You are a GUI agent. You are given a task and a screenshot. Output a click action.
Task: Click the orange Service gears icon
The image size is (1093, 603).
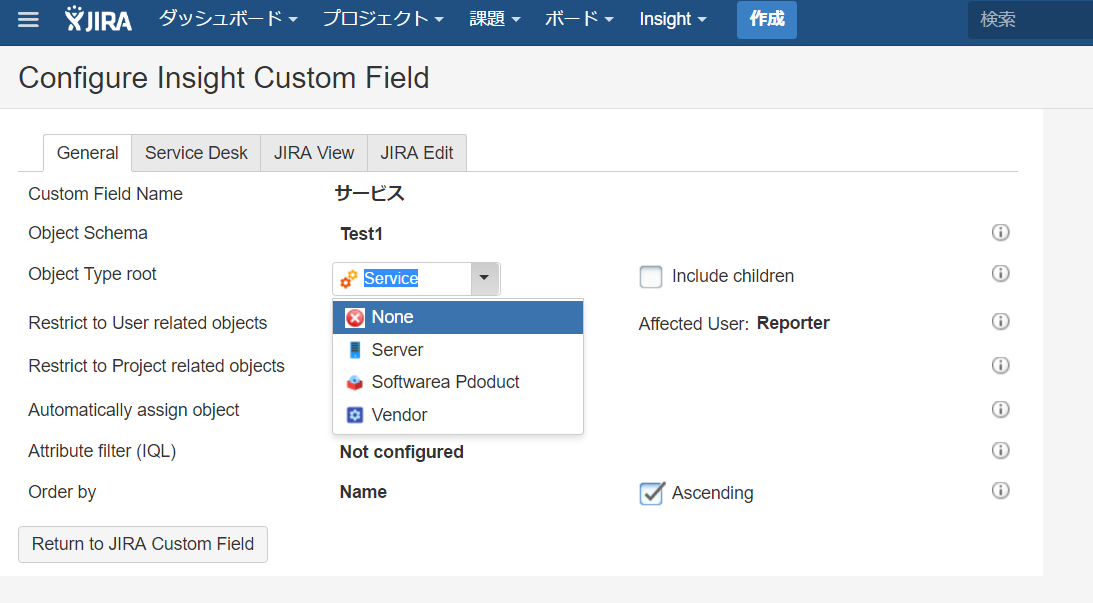[x=349, y=279]
